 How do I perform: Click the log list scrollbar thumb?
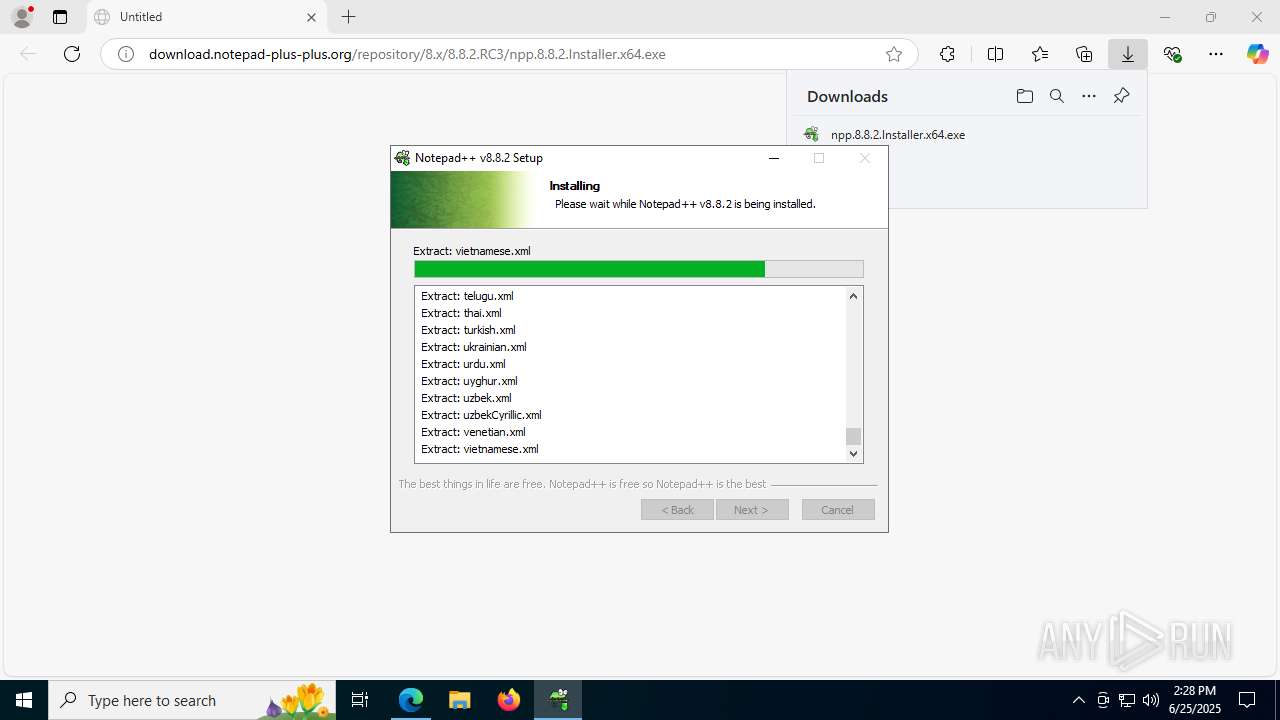click(x=853, y=436)
